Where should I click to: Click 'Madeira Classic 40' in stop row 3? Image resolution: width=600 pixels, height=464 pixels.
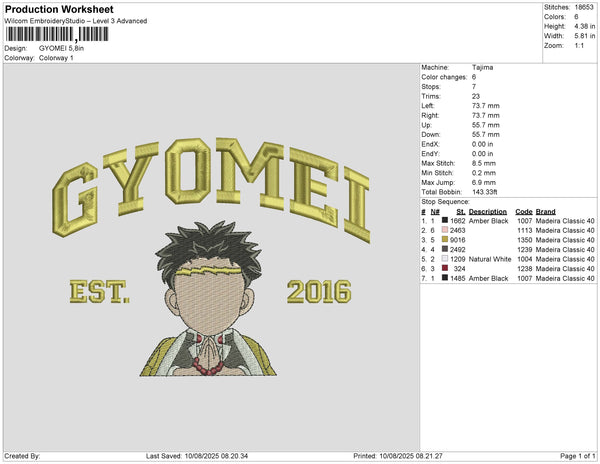pyautogui.click(x=565, y=240)
